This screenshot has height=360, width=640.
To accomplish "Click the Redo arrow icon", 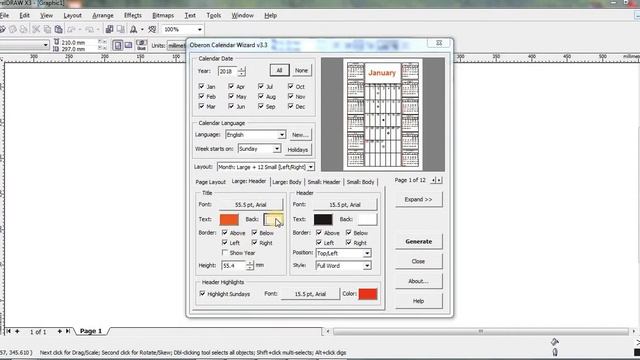I will coord(89,29).
